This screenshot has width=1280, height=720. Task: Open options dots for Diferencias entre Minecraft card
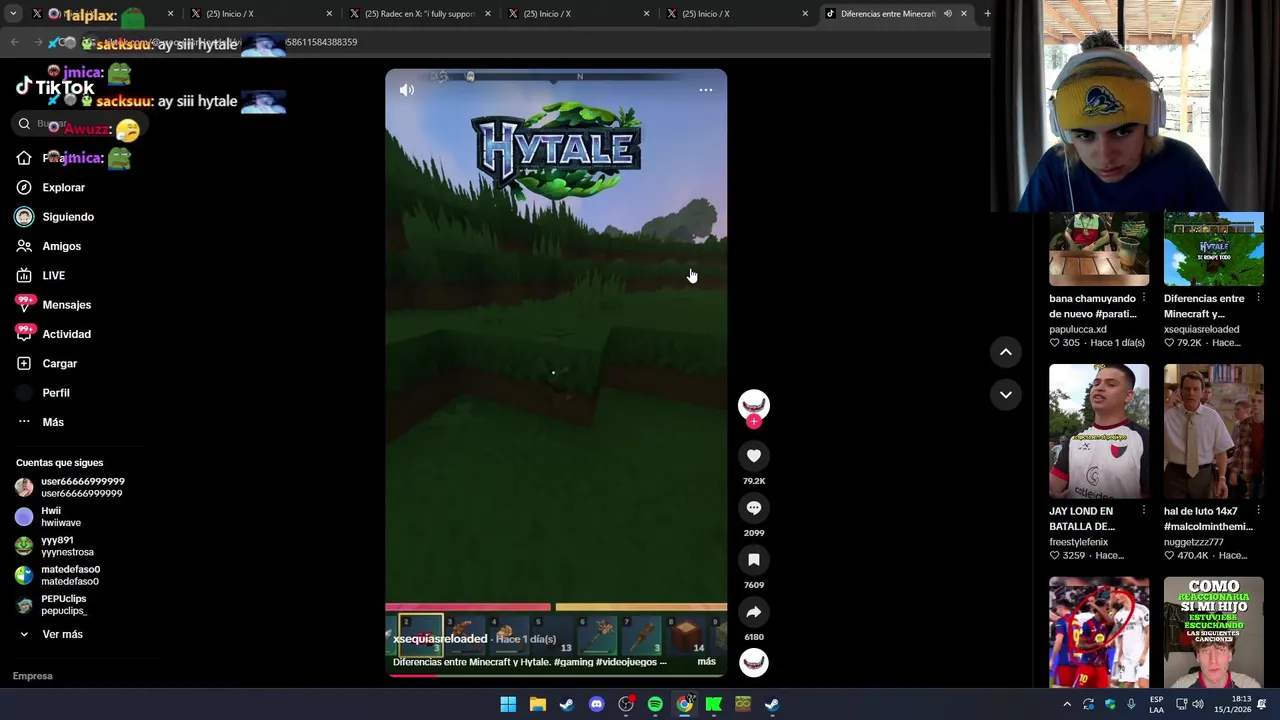coord(1258,298)
